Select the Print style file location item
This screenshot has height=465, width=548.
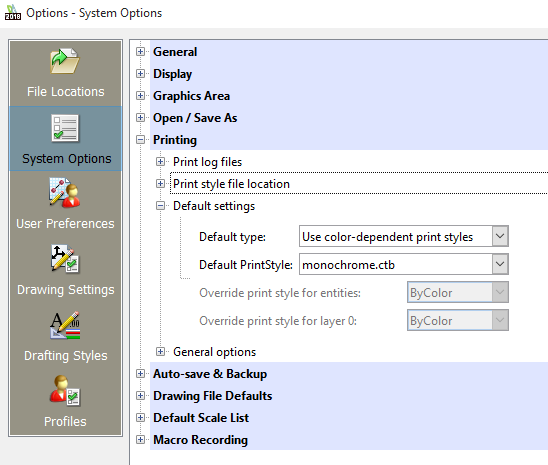click(231, 184)
